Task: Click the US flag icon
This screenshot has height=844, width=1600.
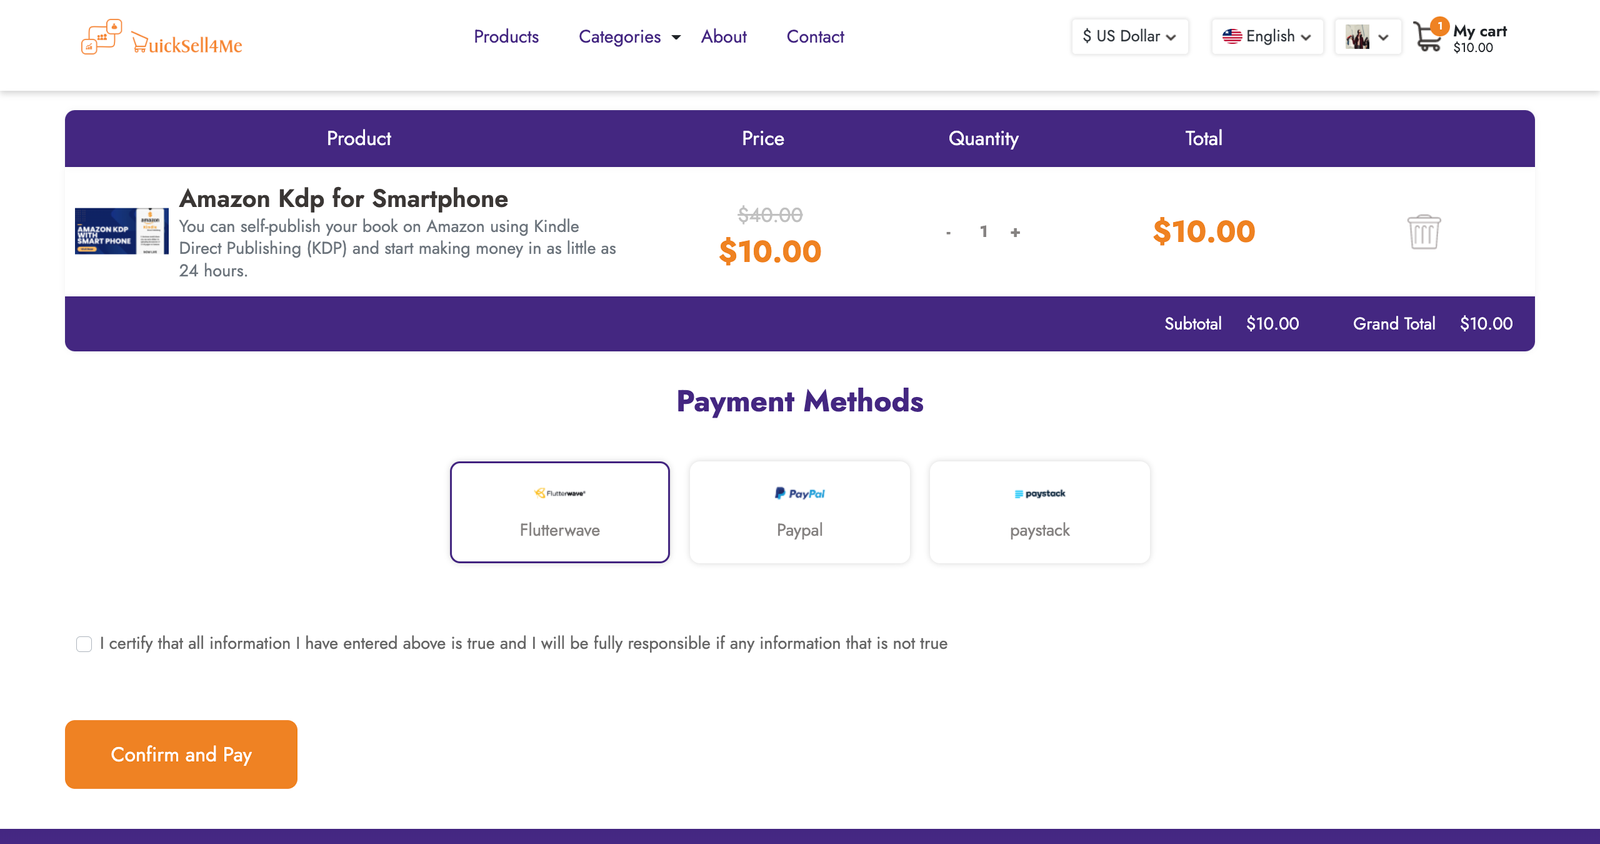Action: (1232, 37)
